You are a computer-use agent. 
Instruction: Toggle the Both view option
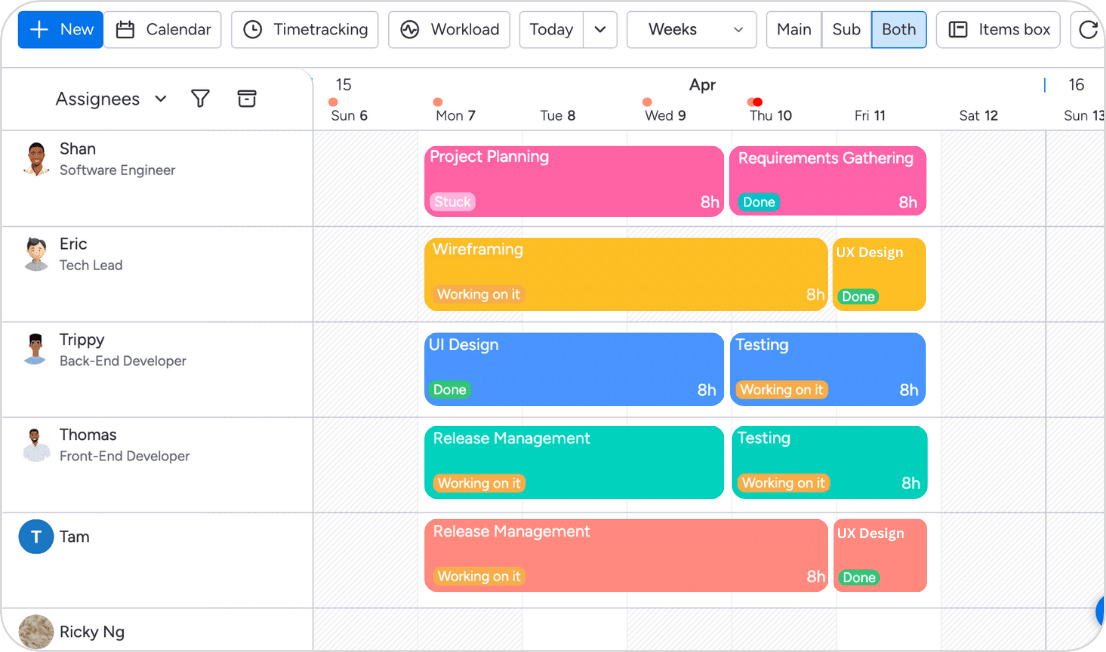point(898,29)
